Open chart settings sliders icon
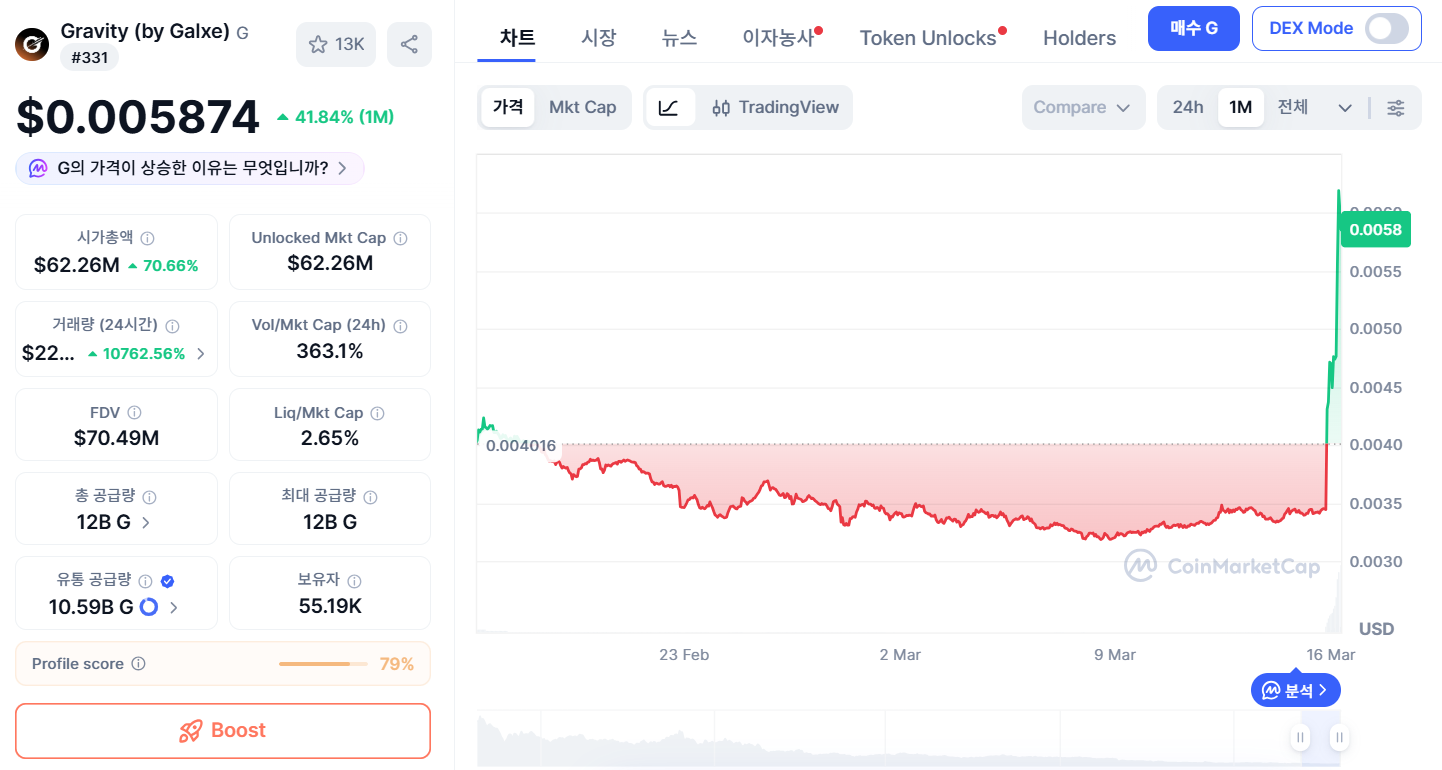The width and height of the screenshot is (1442, 770). pyautogui.click(x=1396, y=108)
